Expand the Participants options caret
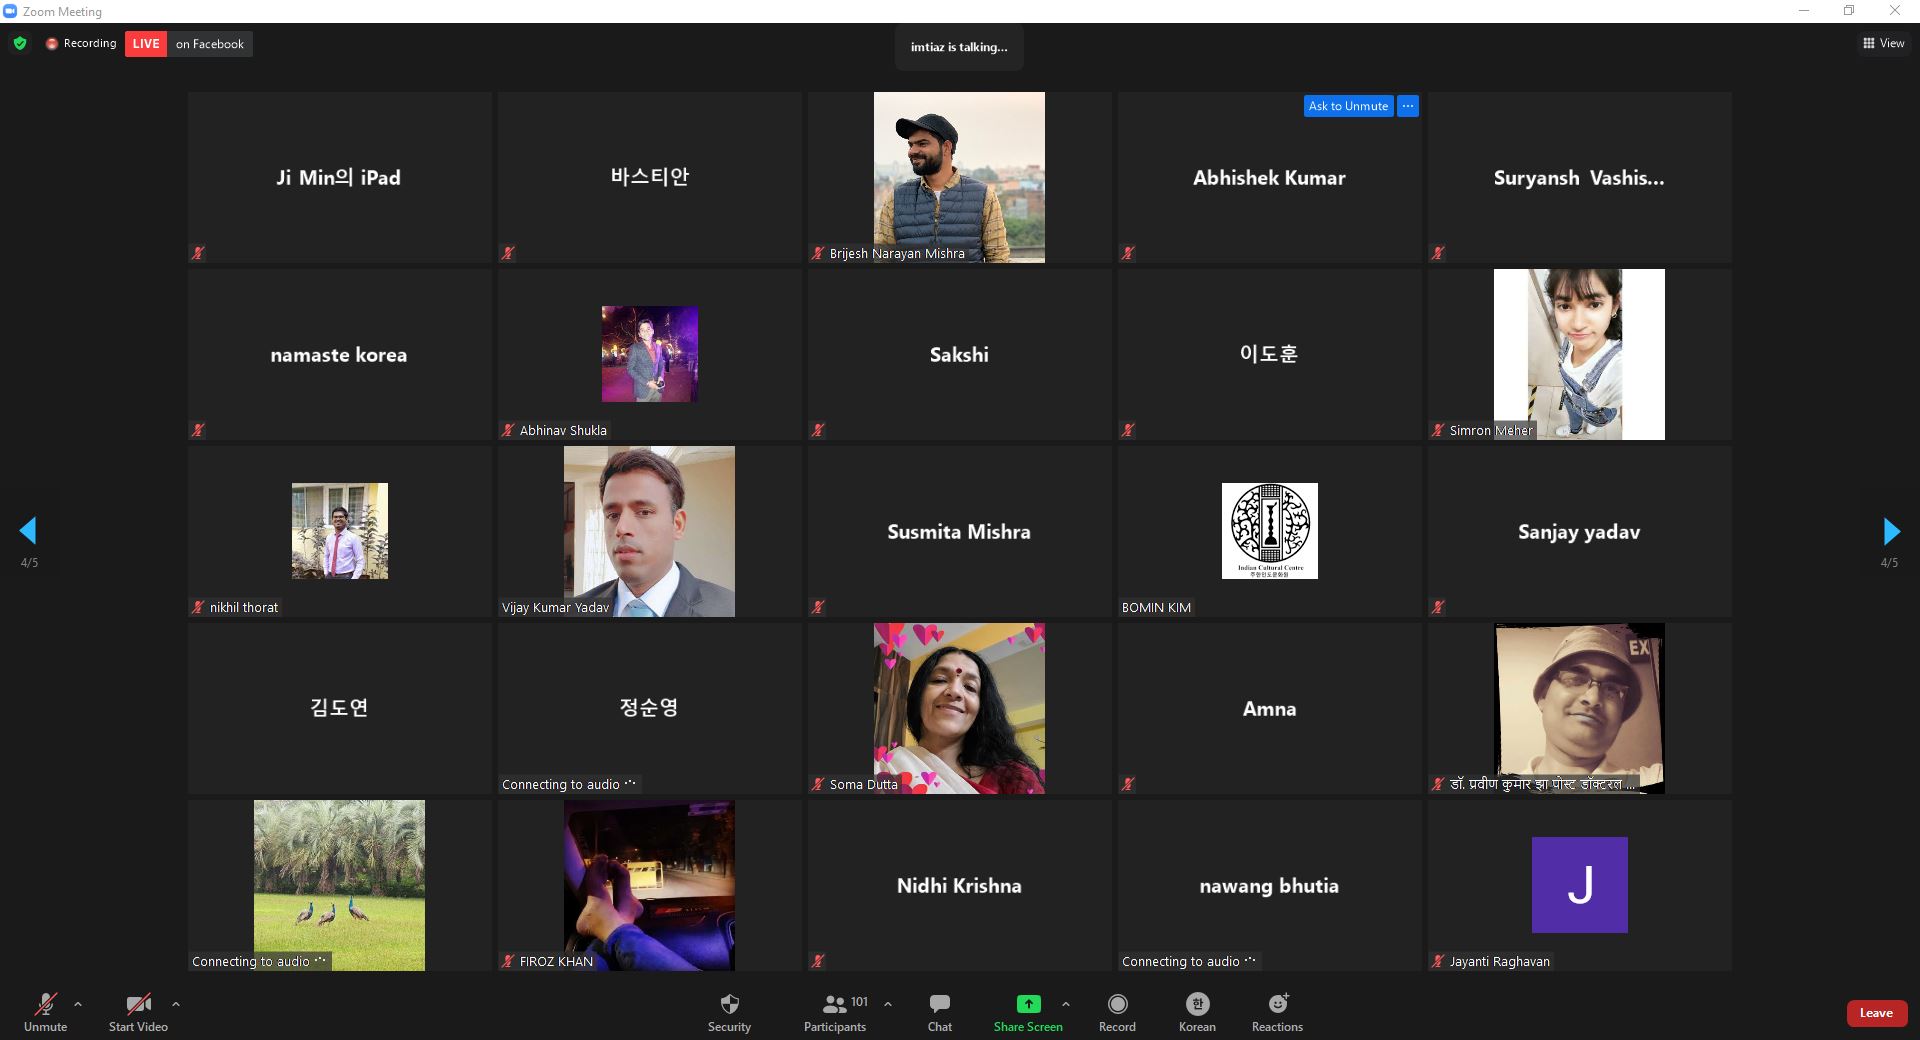1920x1040 pixels. [888, 1004]
